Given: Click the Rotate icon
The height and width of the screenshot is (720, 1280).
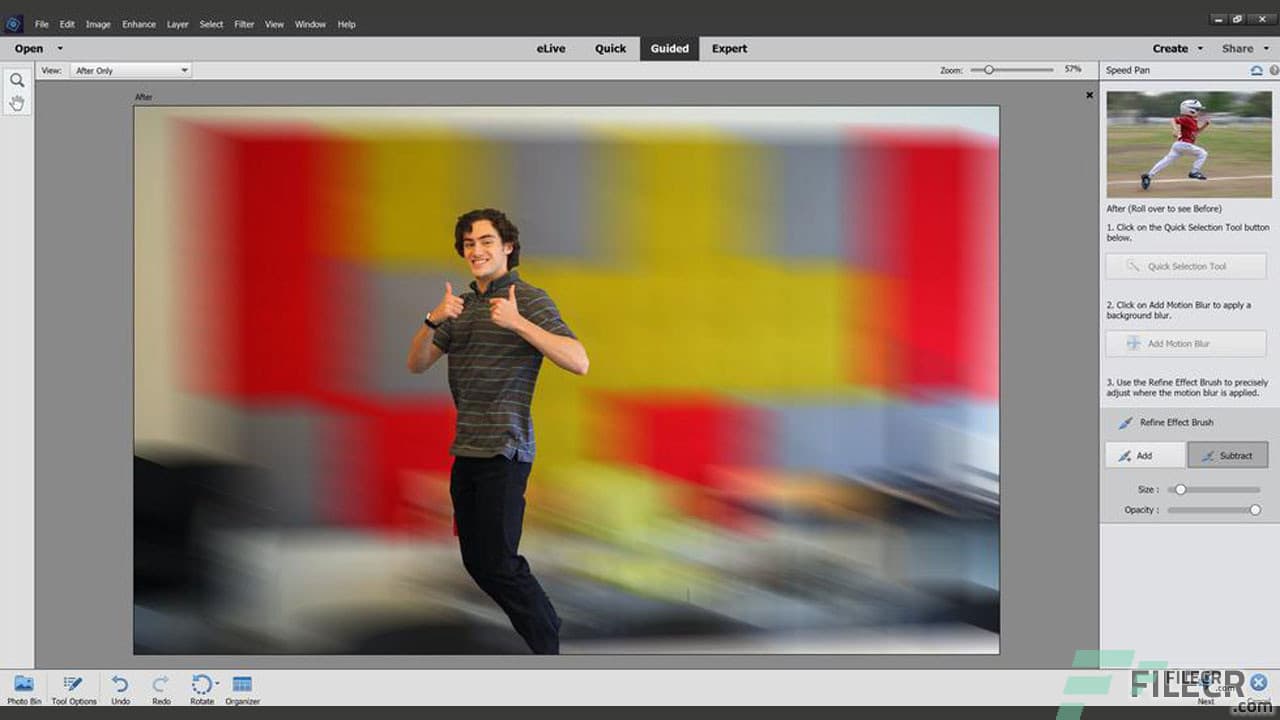Looking at the screenshot, I should pos(202,688).
